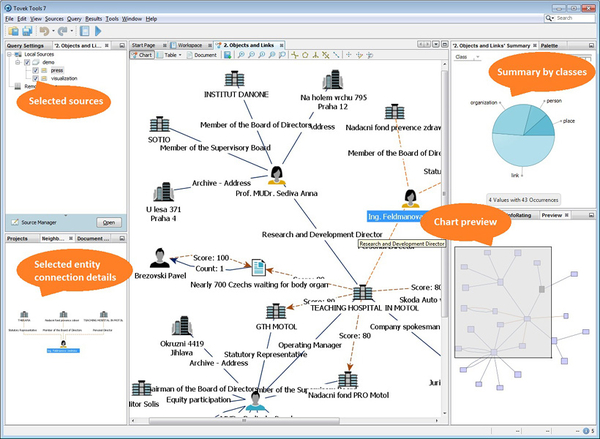Select the INSTITUT DANONE organization node

[x=235, y=79]
